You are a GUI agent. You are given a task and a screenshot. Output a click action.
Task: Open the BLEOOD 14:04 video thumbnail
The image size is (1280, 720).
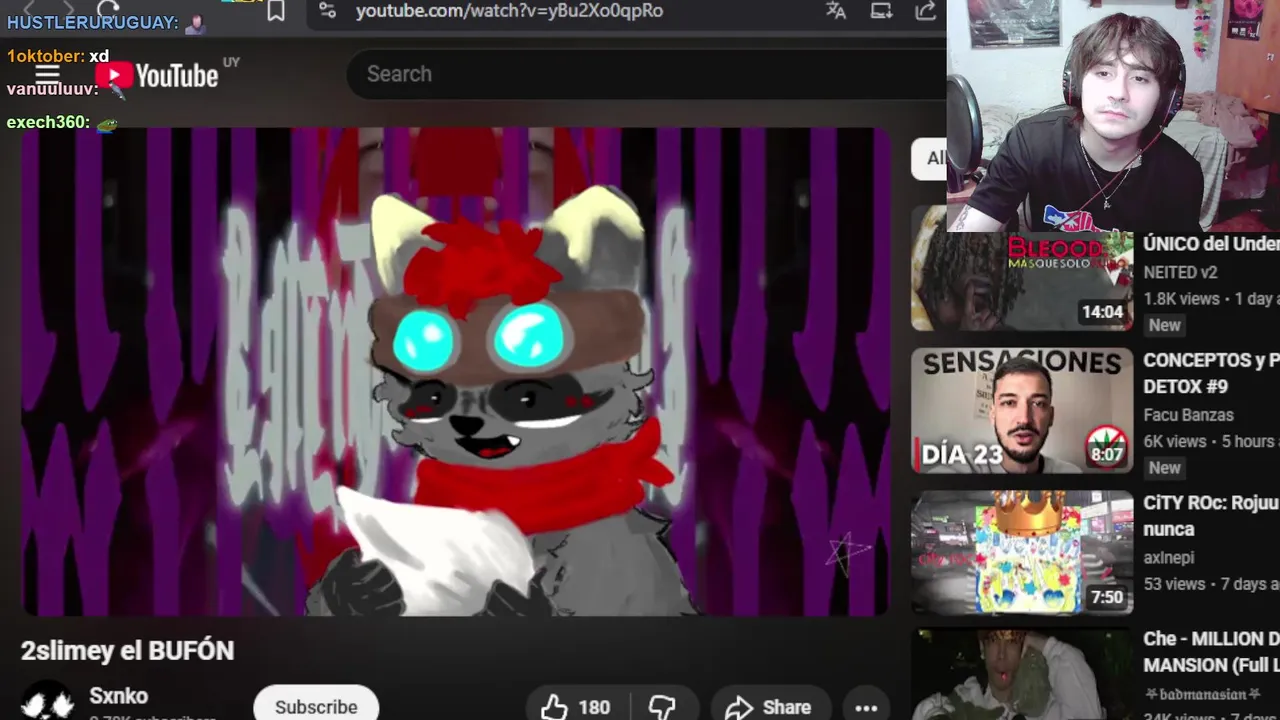click(x=1022, y=281)
